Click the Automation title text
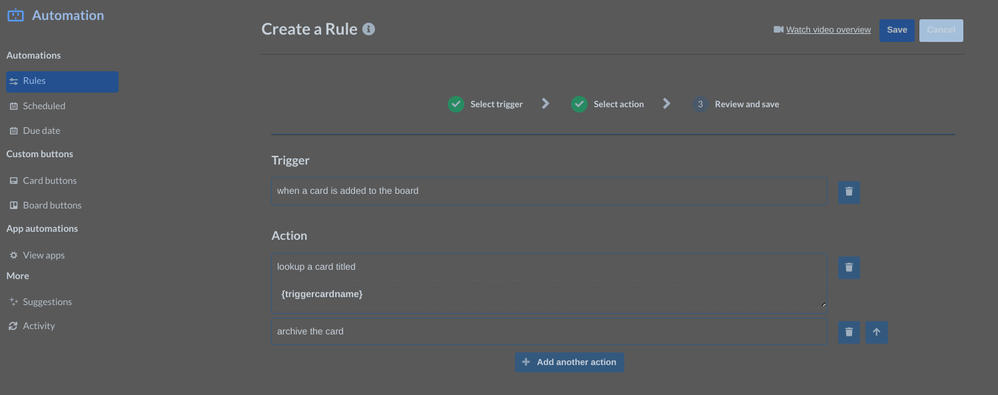 pos(68,15)
